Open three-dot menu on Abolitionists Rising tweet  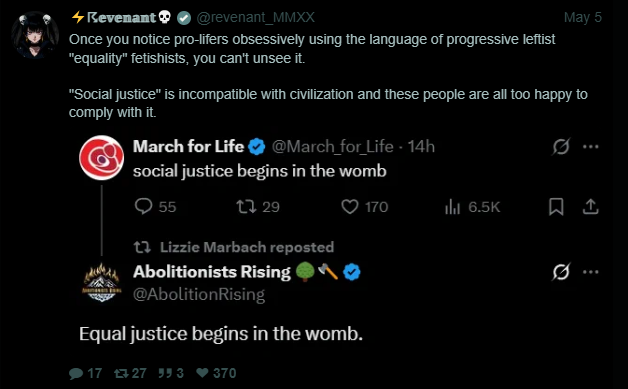click(x=591, y=272)
